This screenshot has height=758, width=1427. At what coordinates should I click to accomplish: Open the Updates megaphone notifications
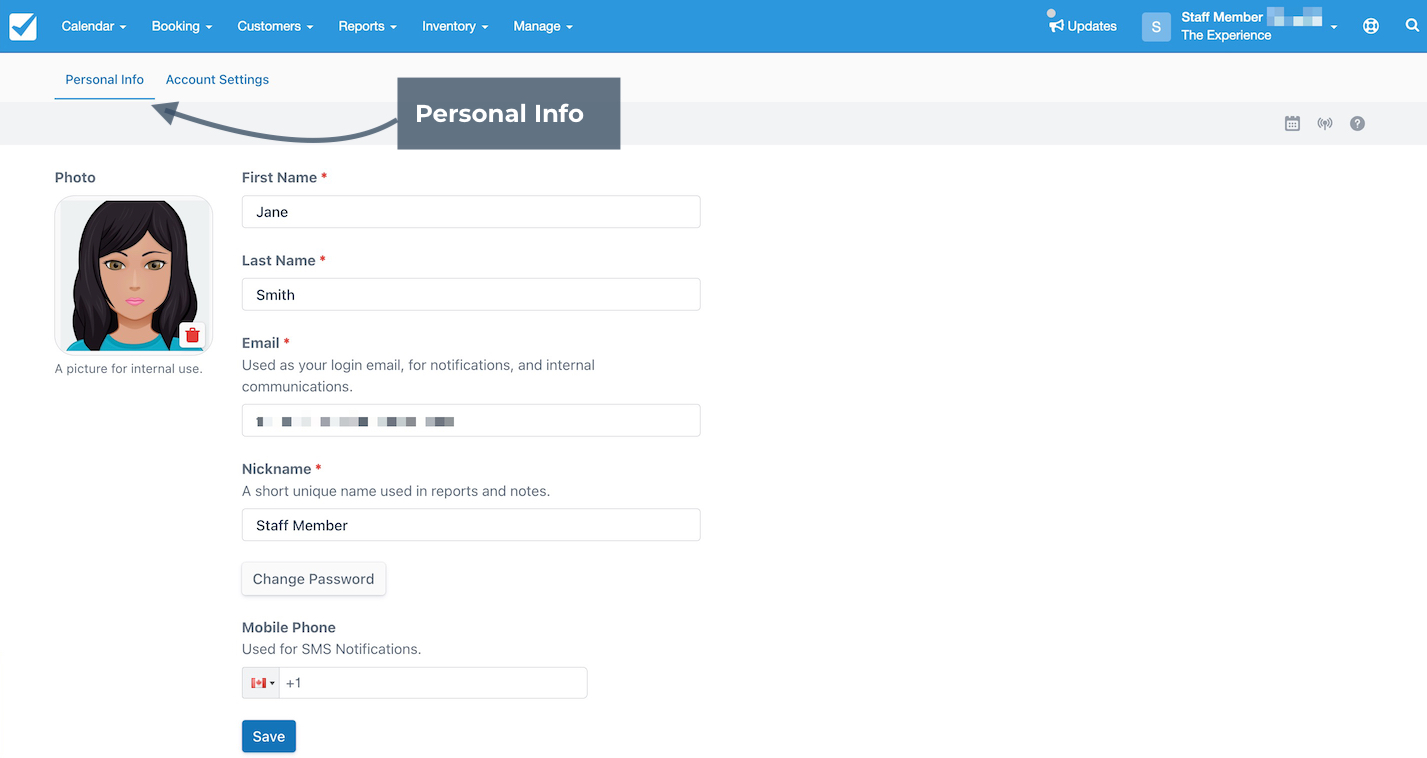[1083, 26]
